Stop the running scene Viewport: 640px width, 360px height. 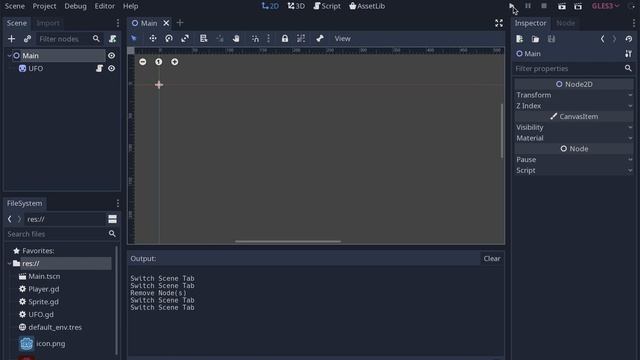tap(544, 6)
